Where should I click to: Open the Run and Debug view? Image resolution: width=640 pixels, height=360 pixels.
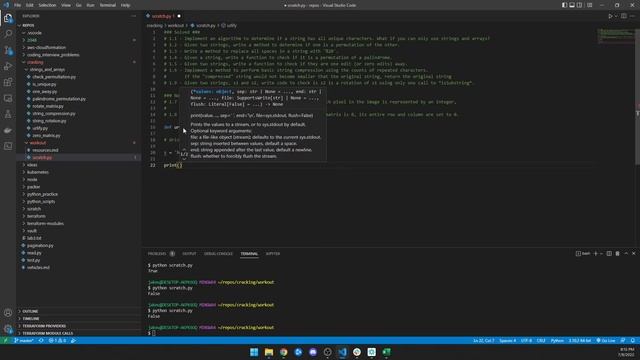point(8,66)
